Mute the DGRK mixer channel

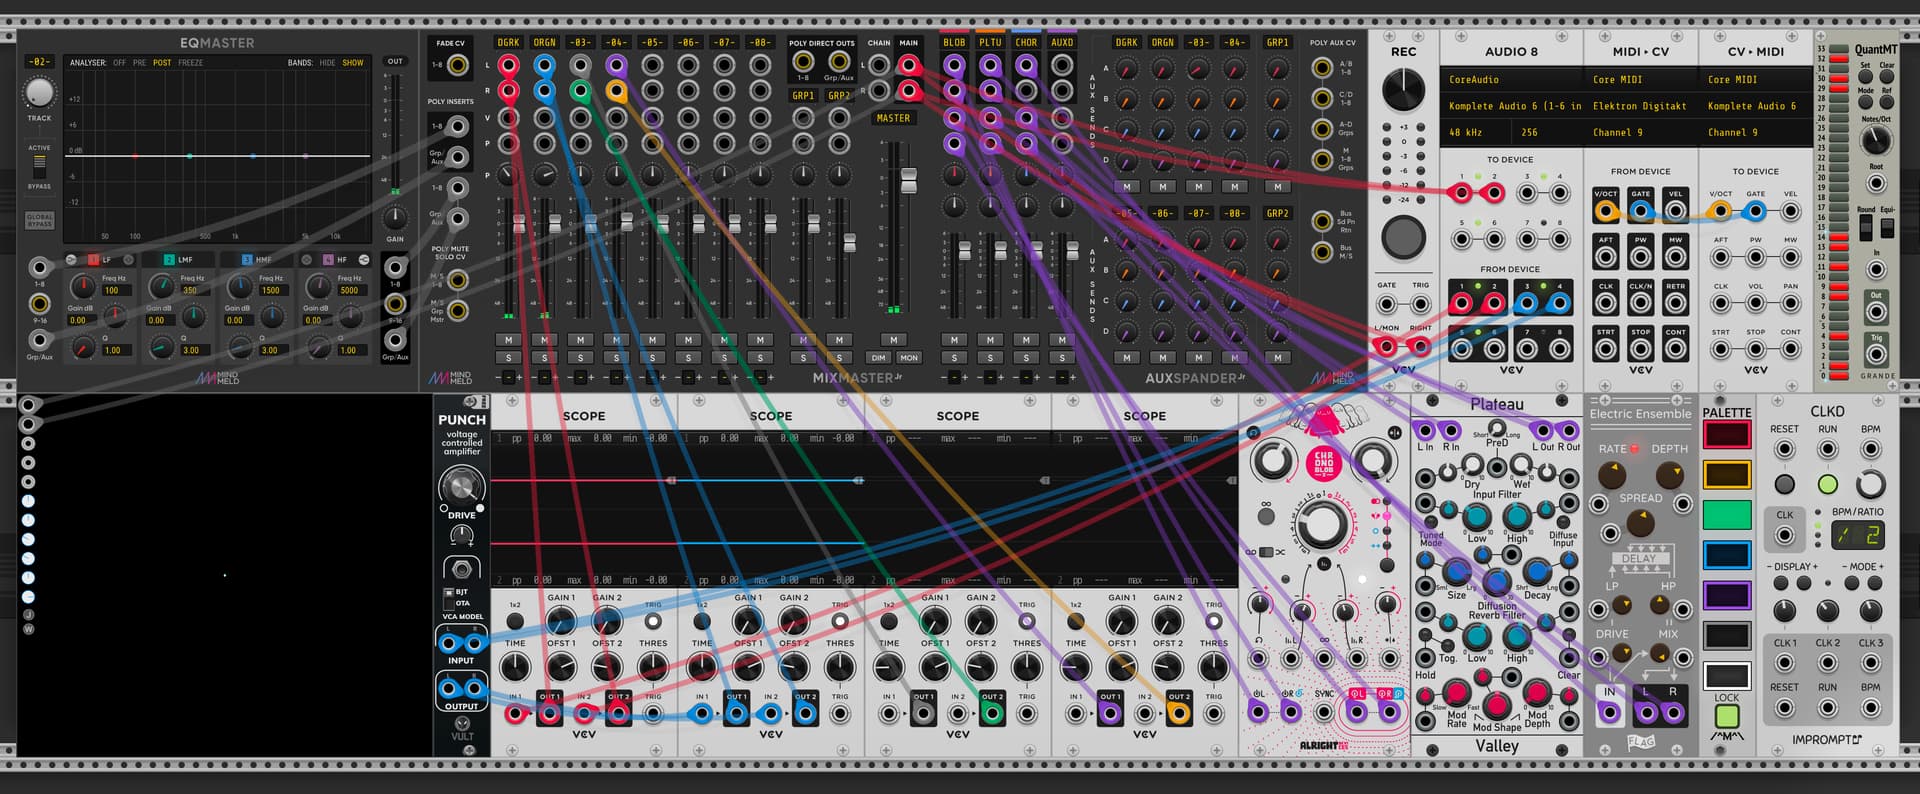coord(508,340)
